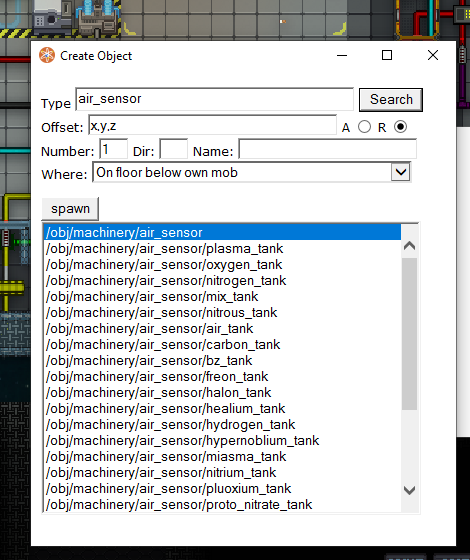Minimize the Create Object window

click(342, 55)
